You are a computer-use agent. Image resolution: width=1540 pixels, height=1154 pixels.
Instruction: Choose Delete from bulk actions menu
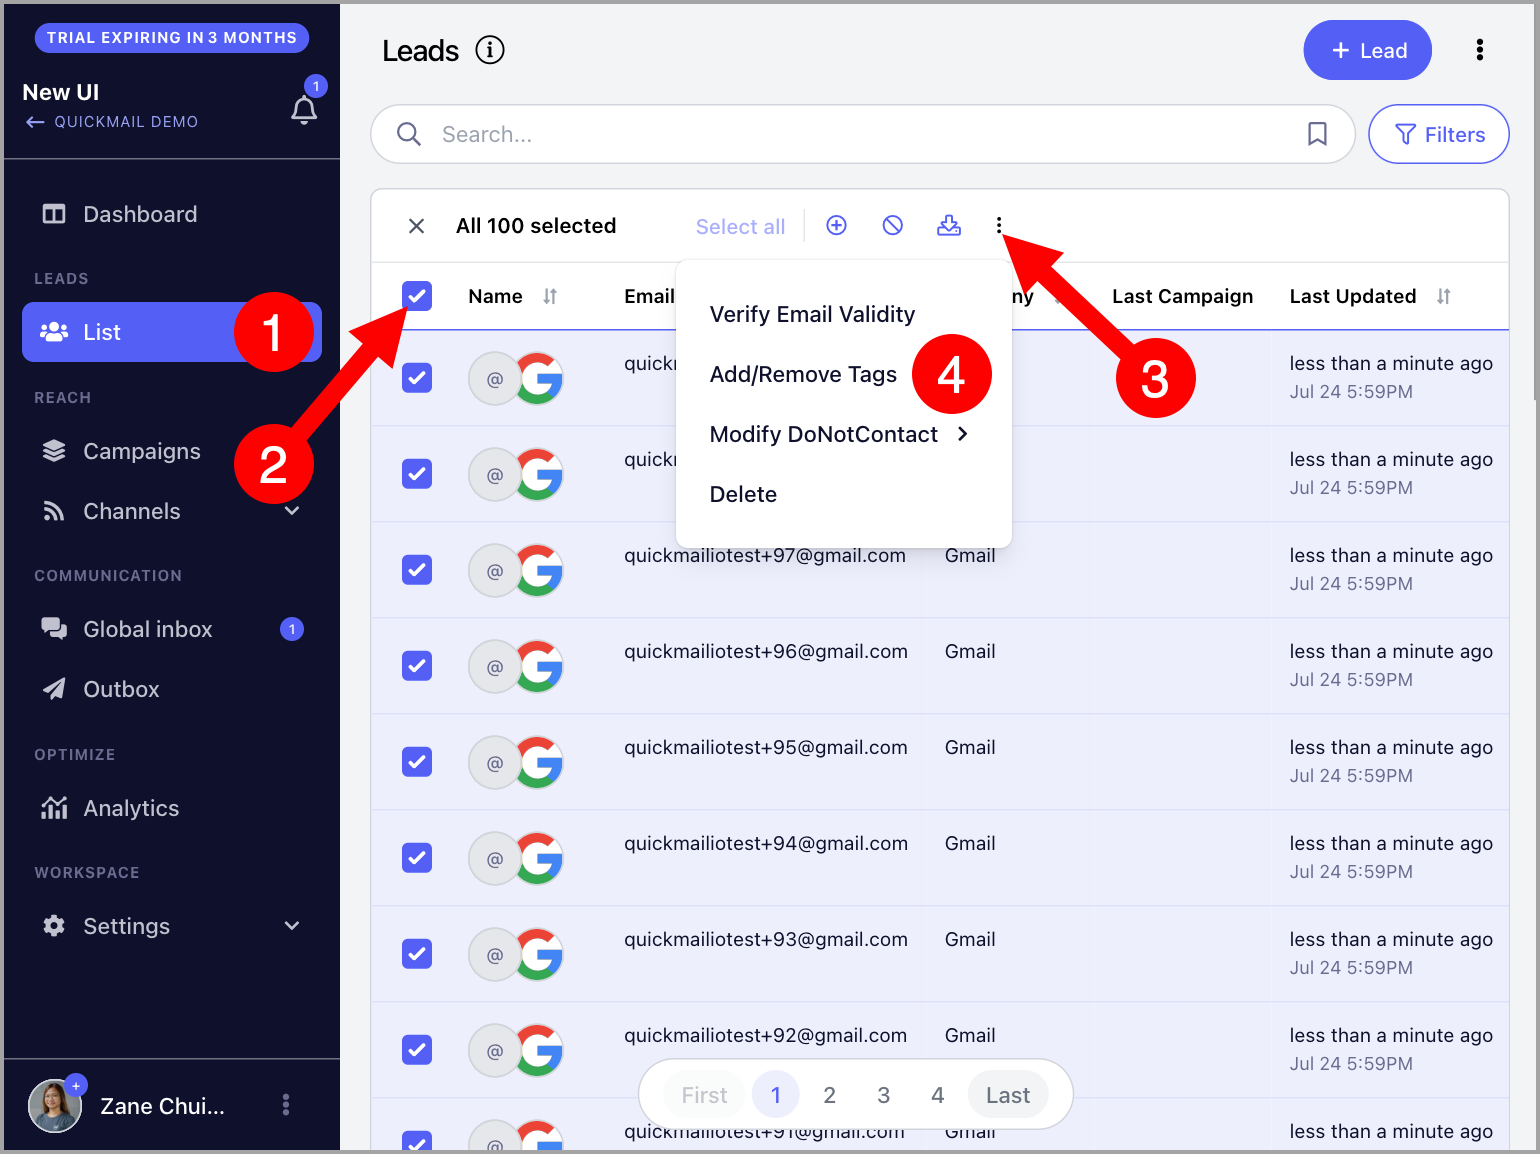coord(743,494)
